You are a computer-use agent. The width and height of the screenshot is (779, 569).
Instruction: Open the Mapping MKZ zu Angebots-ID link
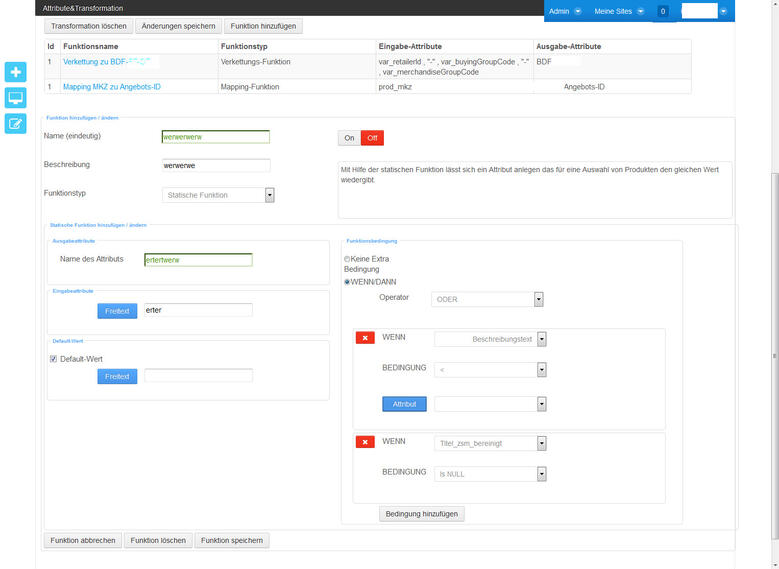[112, 87]
